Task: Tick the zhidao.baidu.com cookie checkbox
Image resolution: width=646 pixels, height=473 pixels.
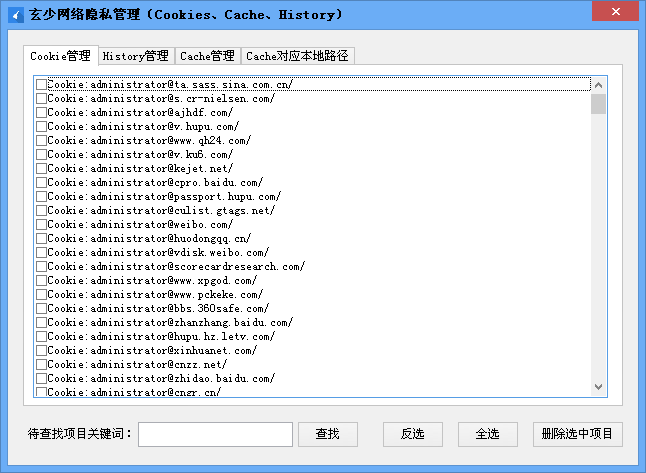Action: pyautogui.click(x=41, y=379)
